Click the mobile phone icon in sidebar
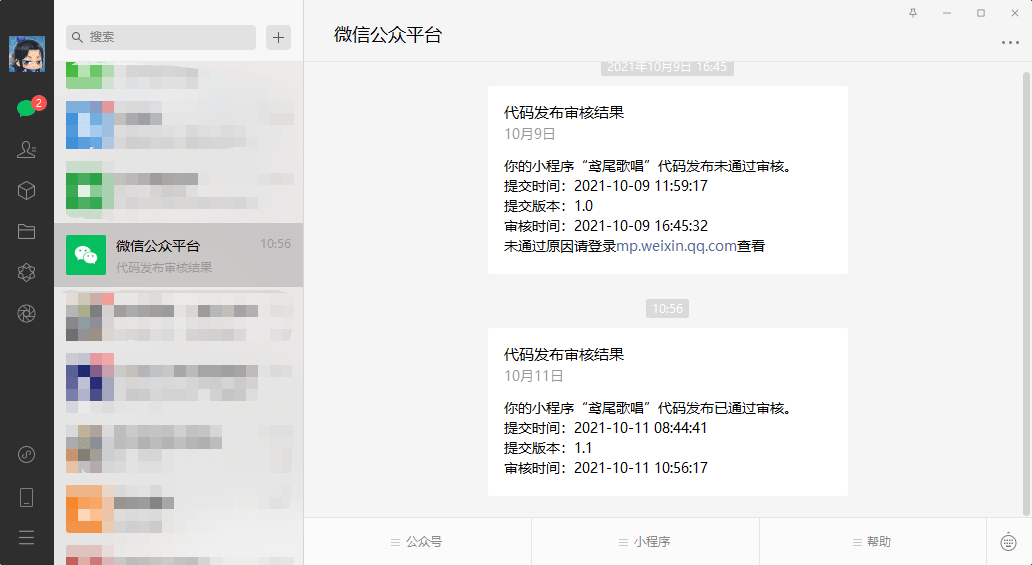1032x565 pixels. click(26, 497)
